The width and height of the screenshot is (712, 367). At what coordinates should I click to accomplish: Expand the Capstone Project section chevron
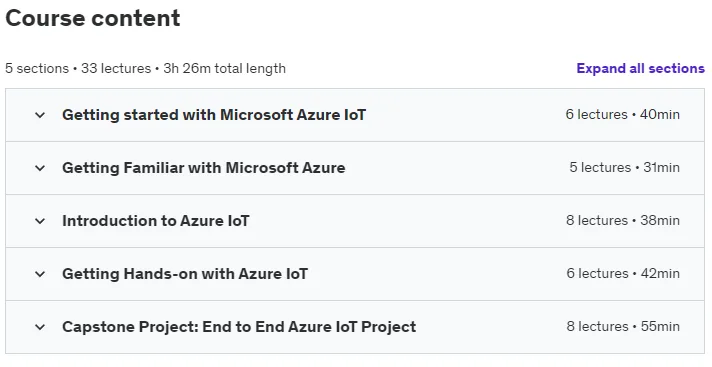[x=40, y=327]
